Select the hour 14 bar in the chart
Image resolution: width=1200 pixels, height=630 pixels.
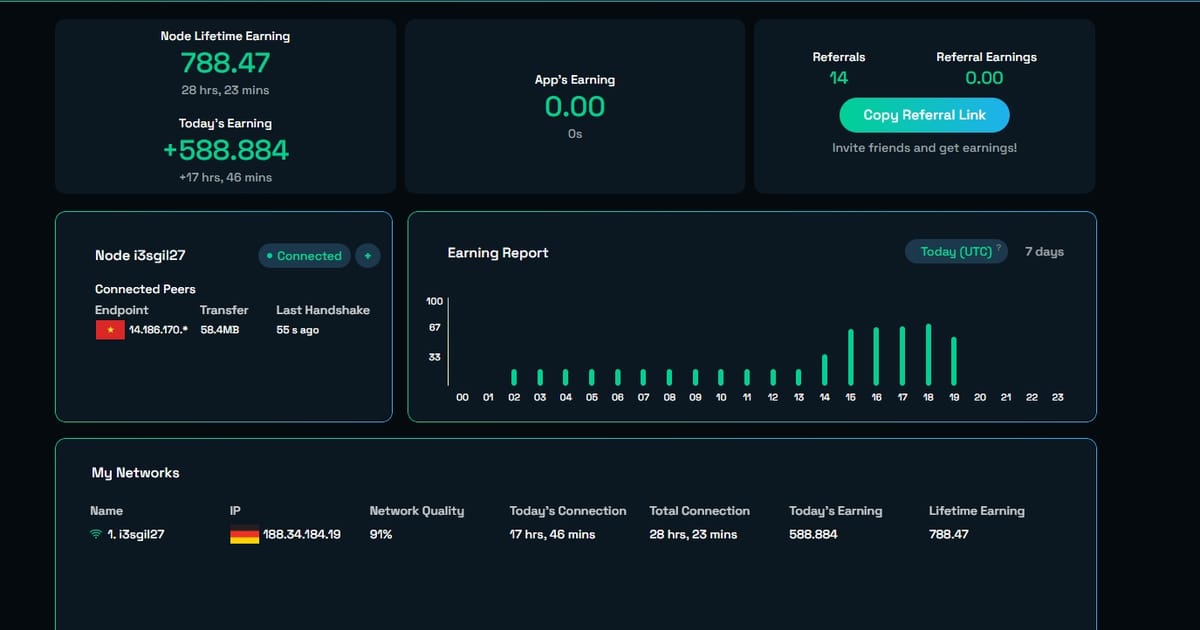tap(825, 370)
